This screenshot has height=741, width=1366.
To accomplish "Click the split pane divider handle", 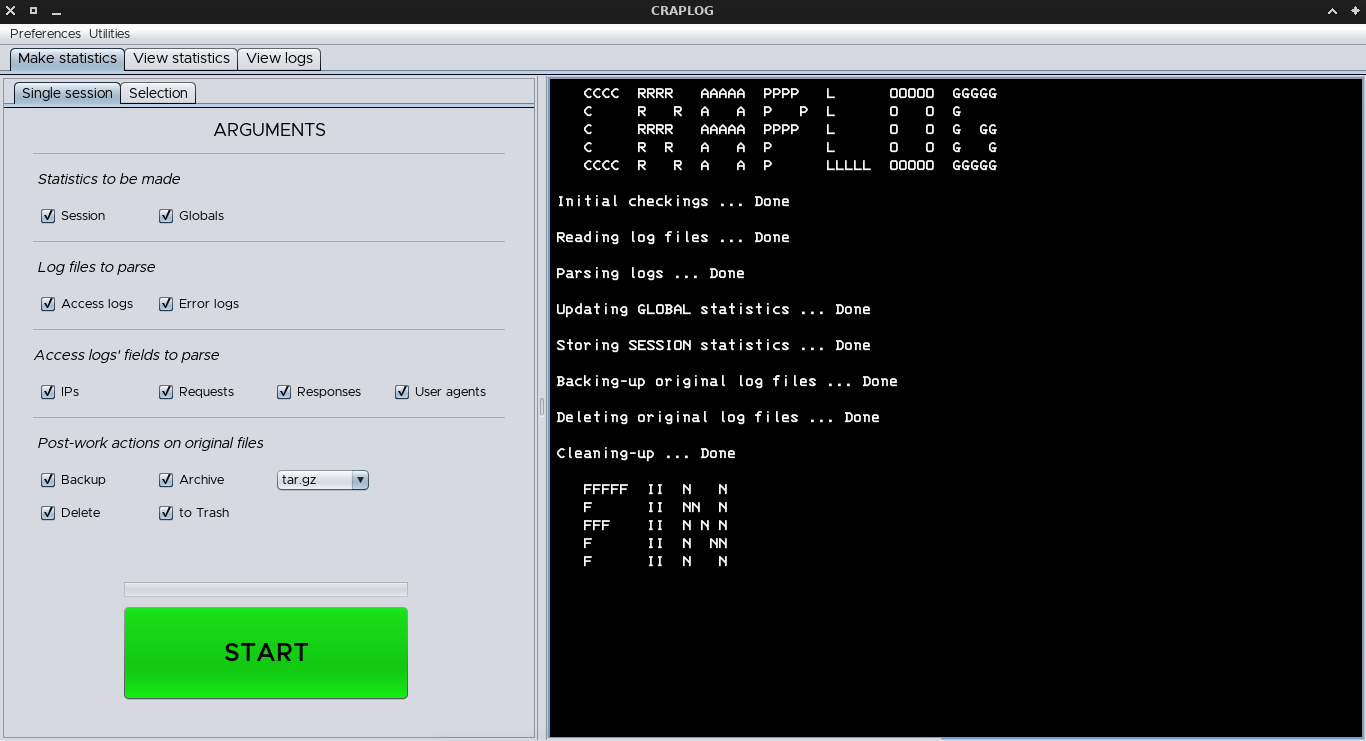I will pyautogui.click(x=541, y=407).
